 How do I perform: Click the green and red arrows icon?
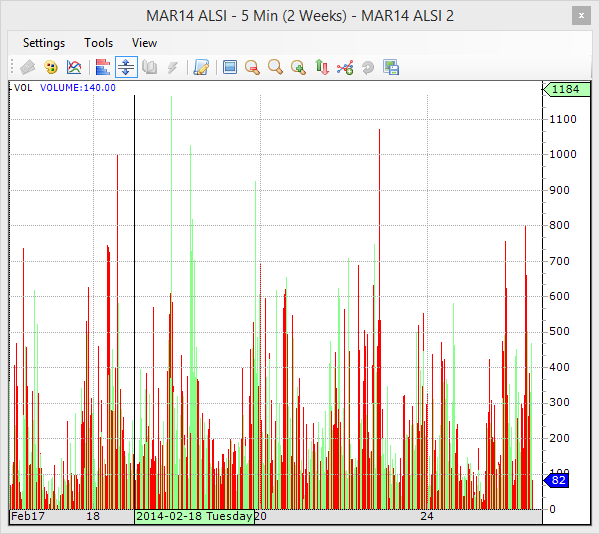pyautogui.click(x=322, y=68)
